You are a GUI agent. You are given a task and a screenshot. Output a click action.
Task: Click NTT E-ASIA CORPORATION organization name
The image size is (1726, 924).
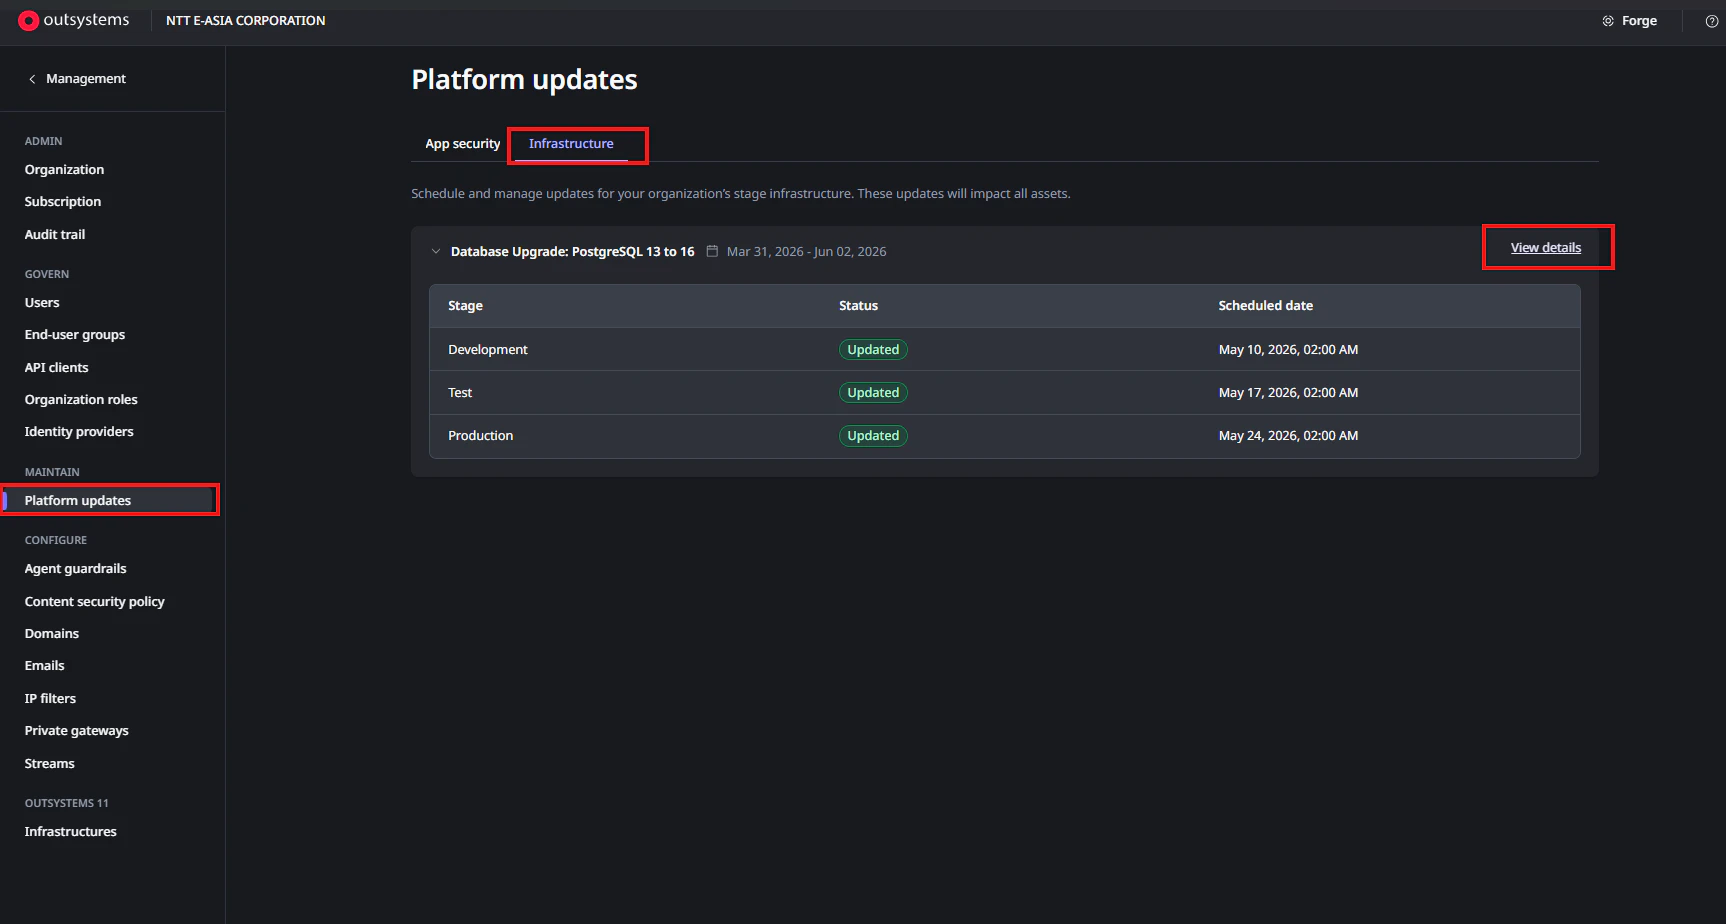pyautogui.click(x=246, y=21)
